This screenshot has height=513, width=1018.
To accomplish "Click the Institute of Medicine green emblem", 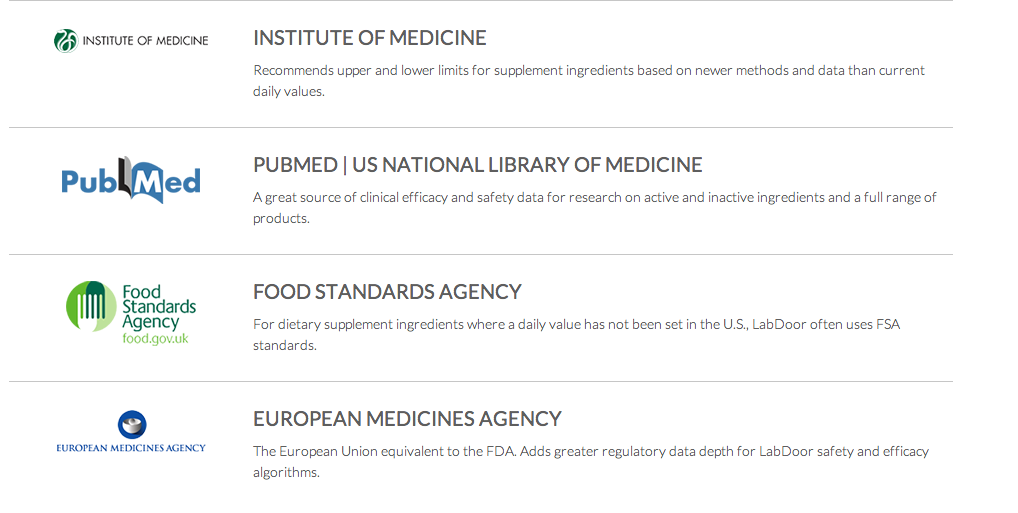I will click(x=65, y=41).
